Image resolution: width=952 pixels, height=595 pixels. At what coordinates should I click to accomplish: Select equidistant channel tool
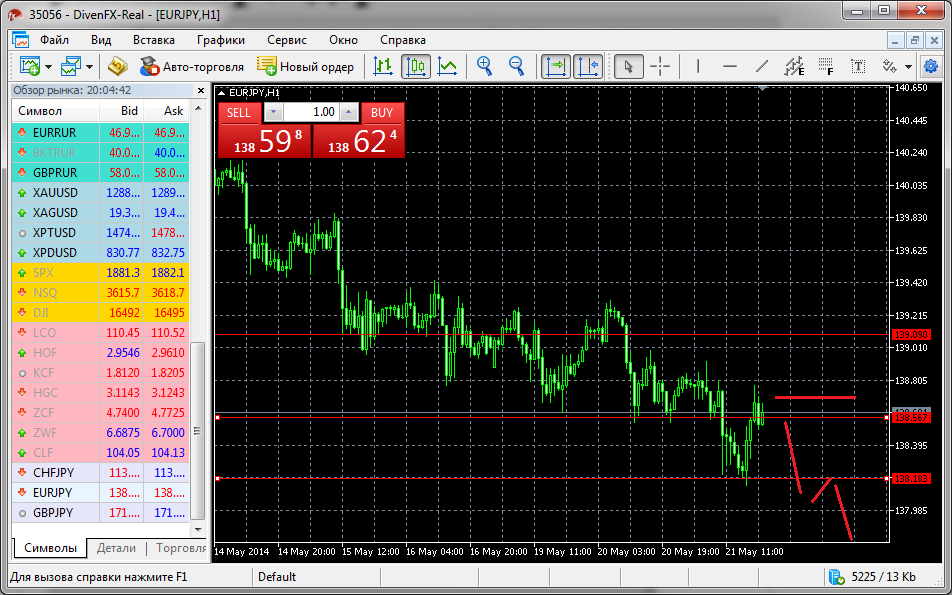pyautogui.click(x=794, y=66)
